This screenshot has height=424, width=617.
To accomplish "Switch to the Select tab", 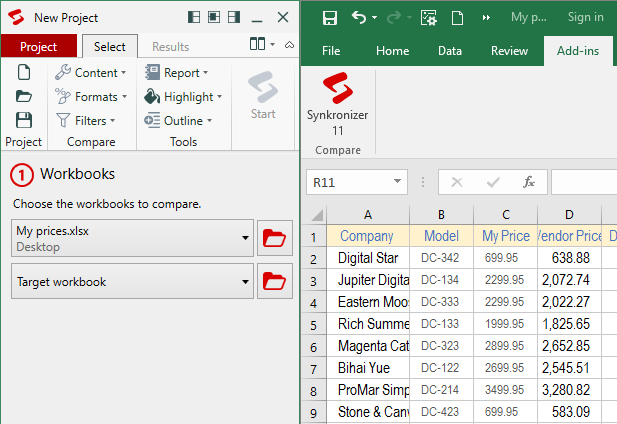I will coord(110,46).
